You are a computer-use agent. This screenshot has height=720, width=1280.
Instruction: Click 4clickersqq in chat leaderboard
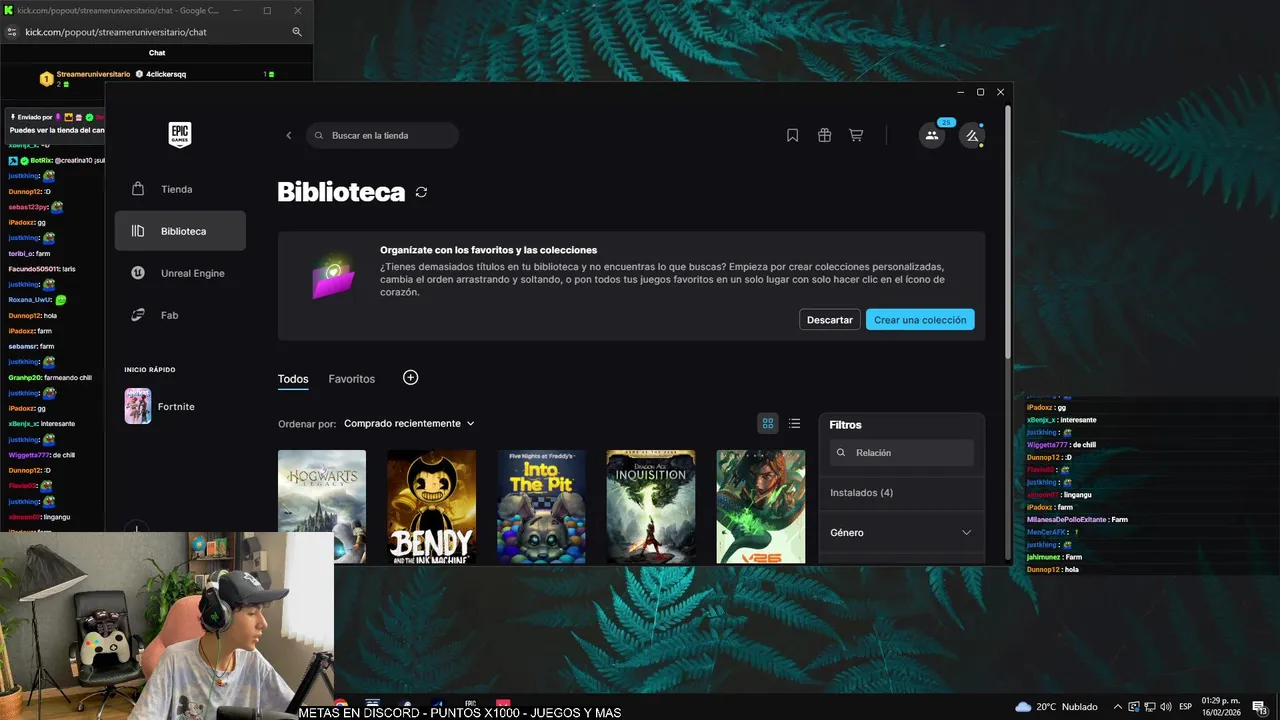(166, 74)
